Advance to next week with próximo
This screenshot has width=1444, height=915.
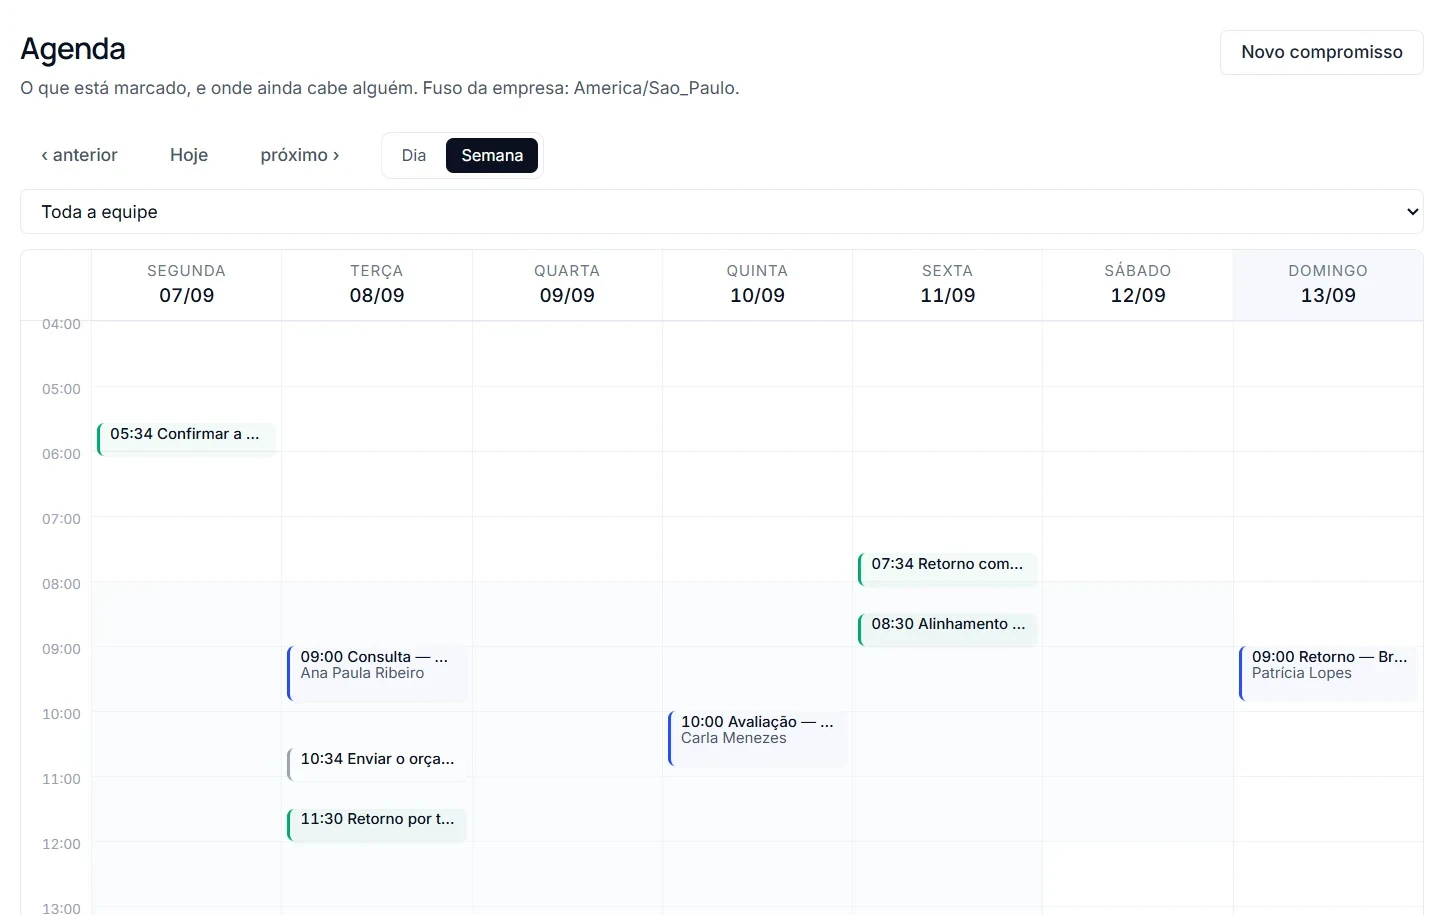300,155
